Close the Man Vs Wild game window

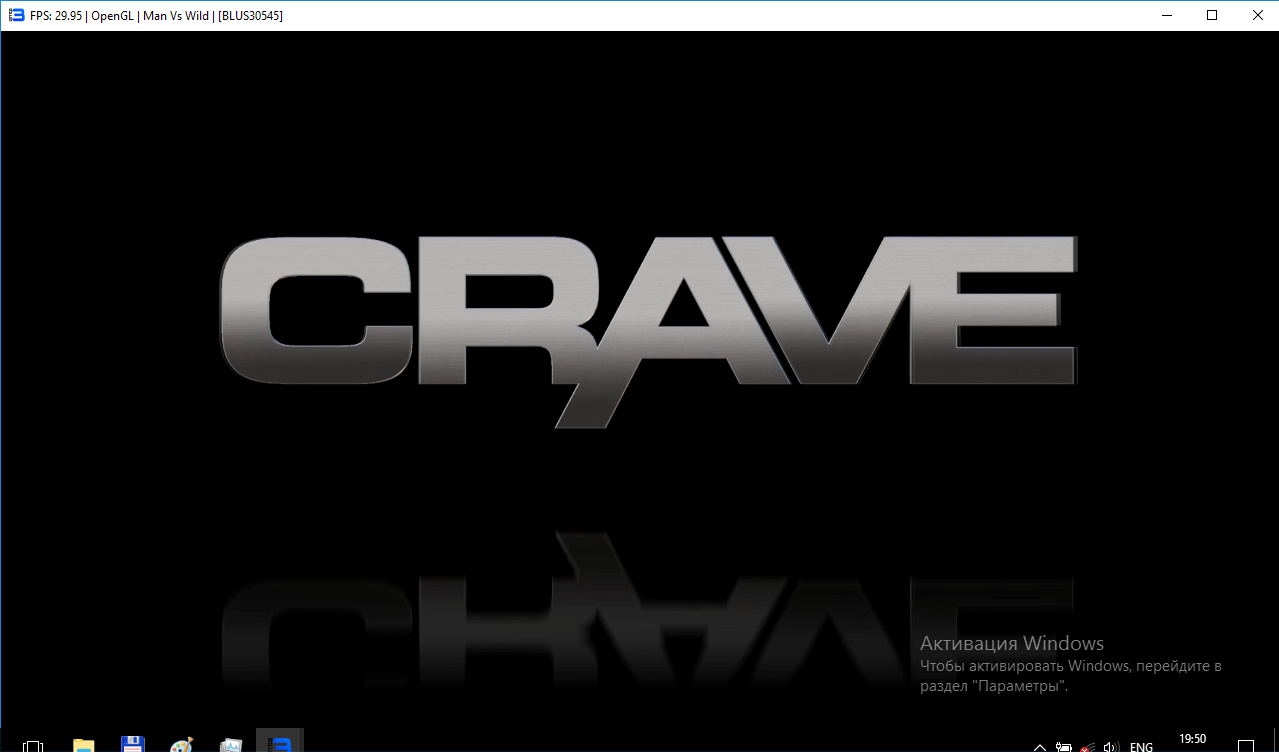1257,15
